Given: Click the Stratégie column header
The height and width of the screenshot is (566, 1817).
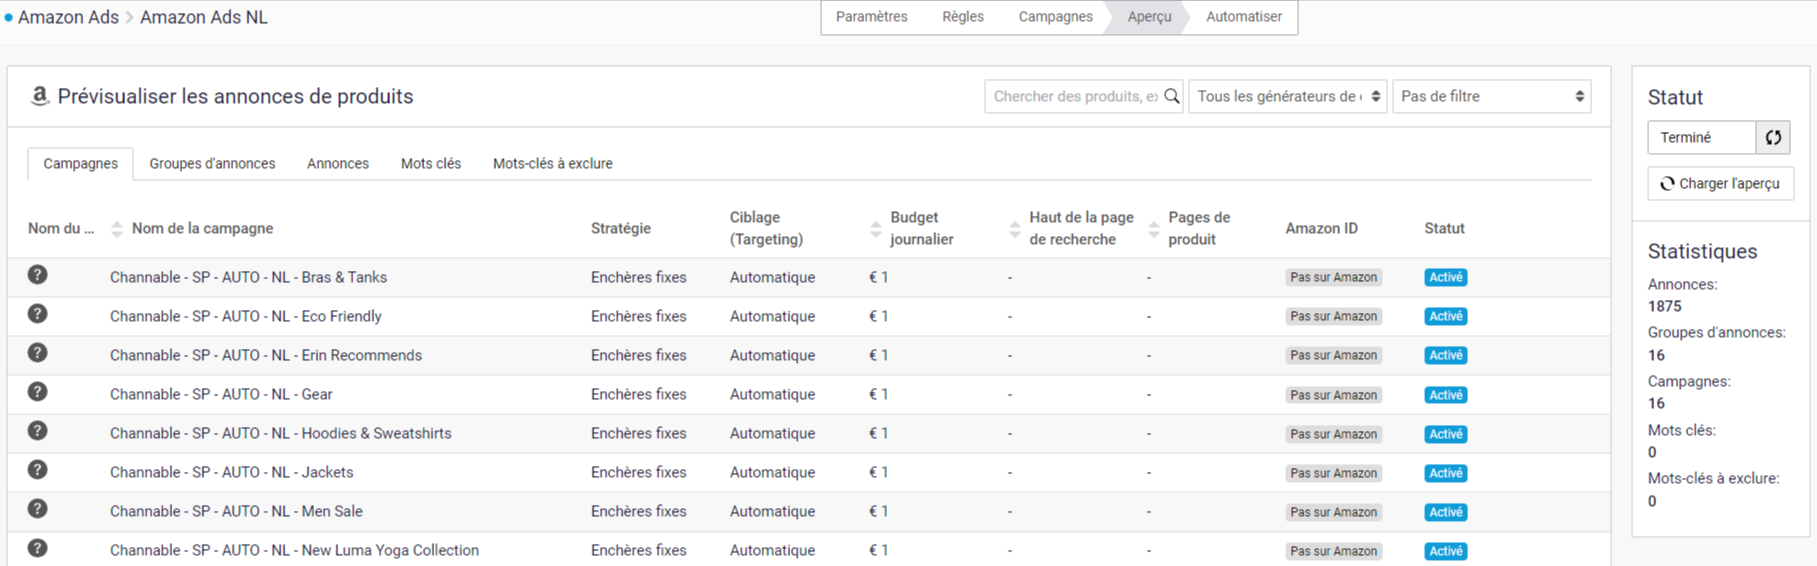Looking at the screenshot, I should tap(621, 228).
